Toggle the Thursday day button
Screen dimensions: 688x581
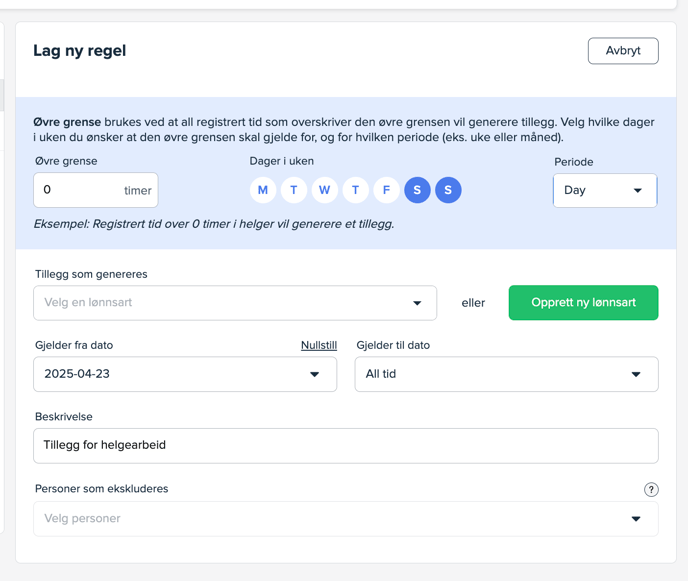click(356, 190)
